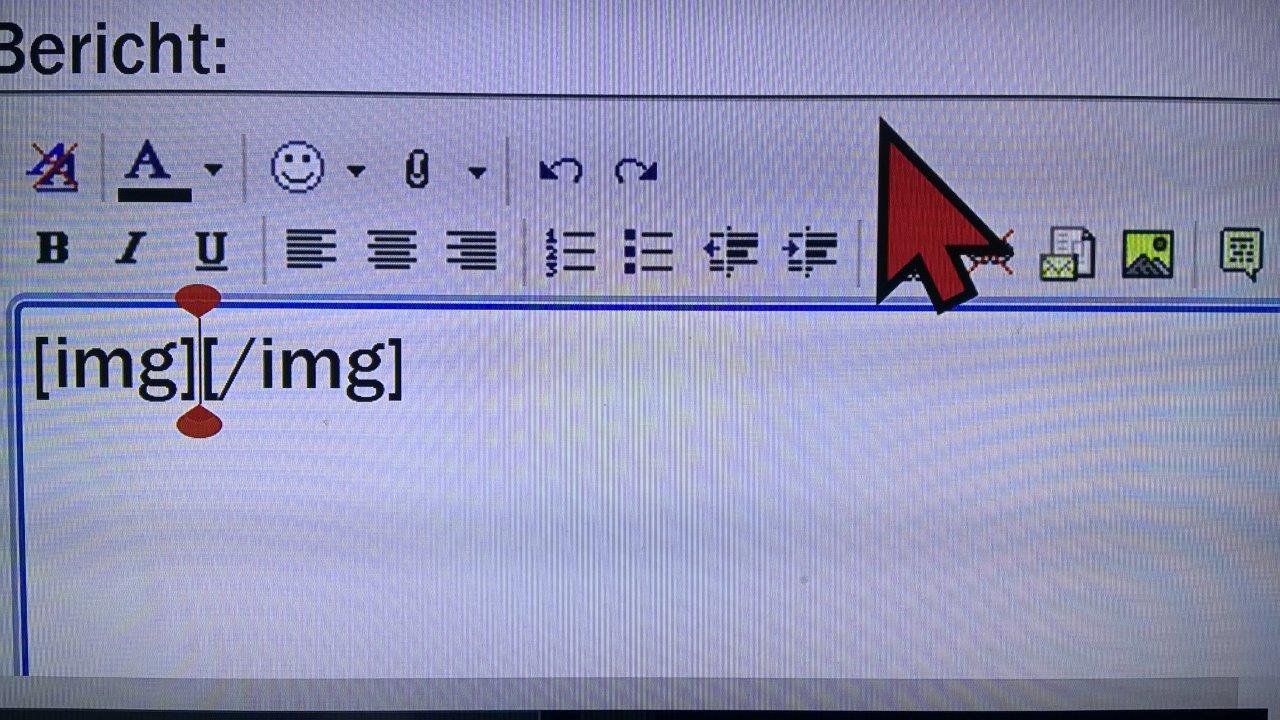
Task: Insert a smiley face emoticon
Action: [x=297, y=167]
